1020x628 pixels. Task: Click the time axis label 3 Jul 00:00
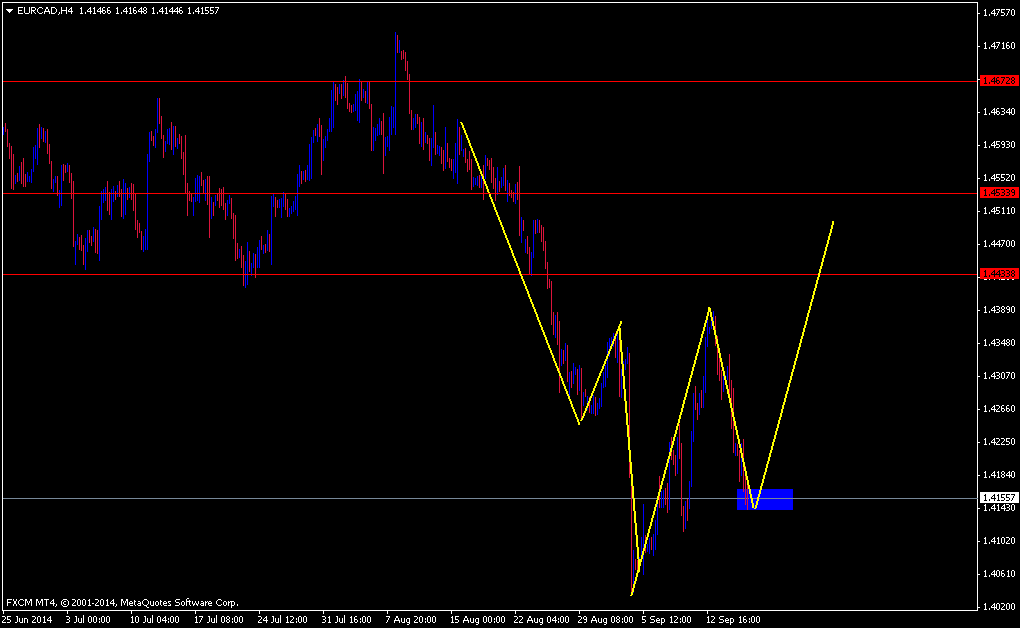[88, 620]
